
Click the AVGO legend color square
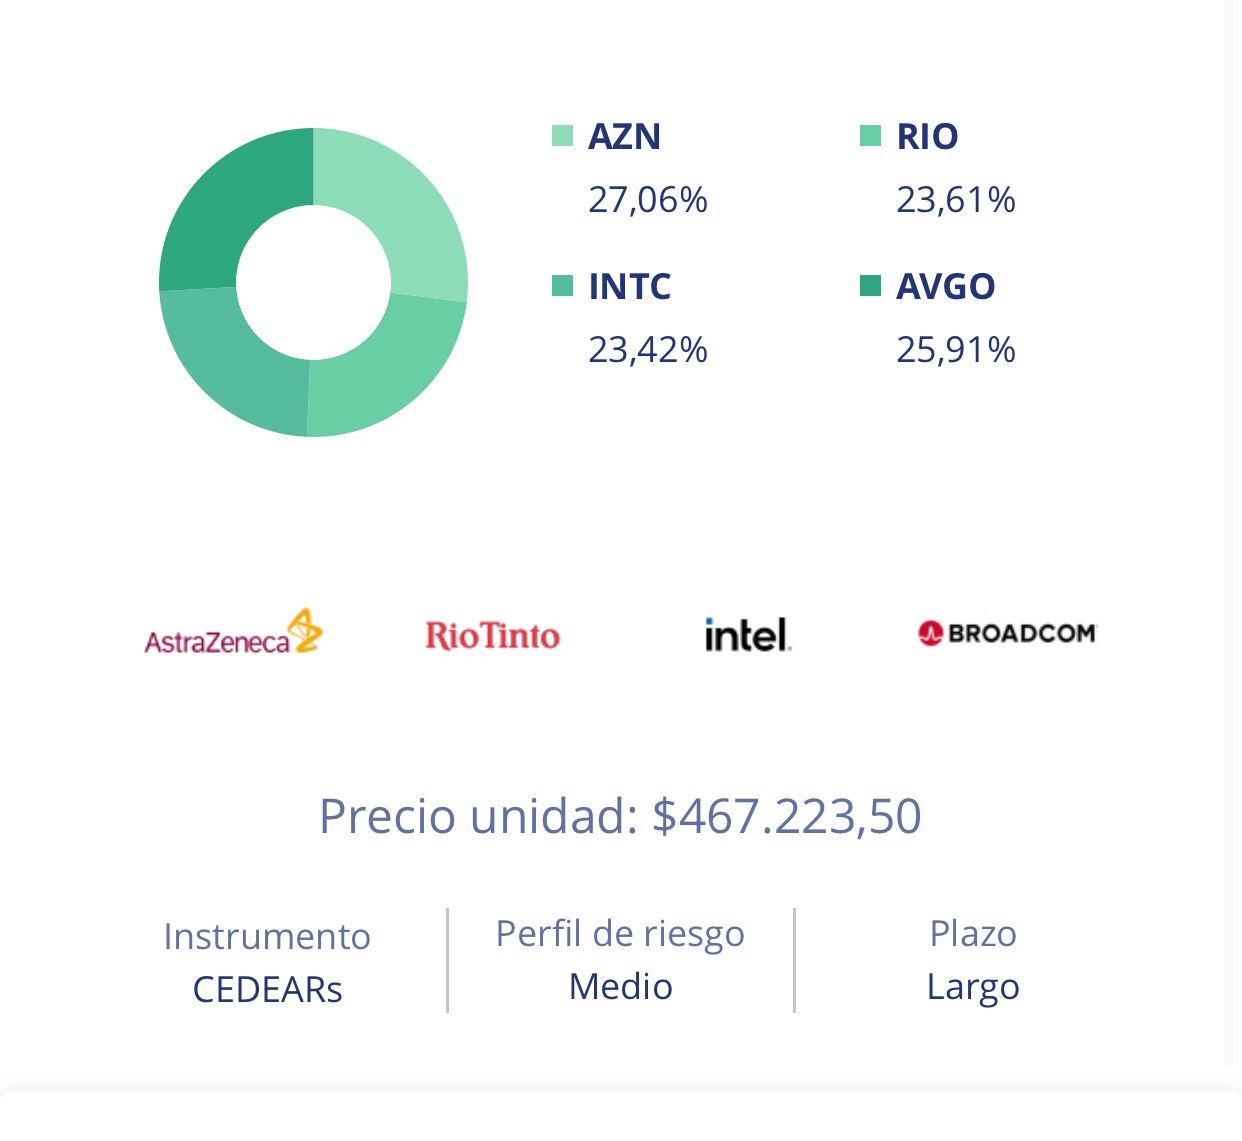tap(871, 286)
